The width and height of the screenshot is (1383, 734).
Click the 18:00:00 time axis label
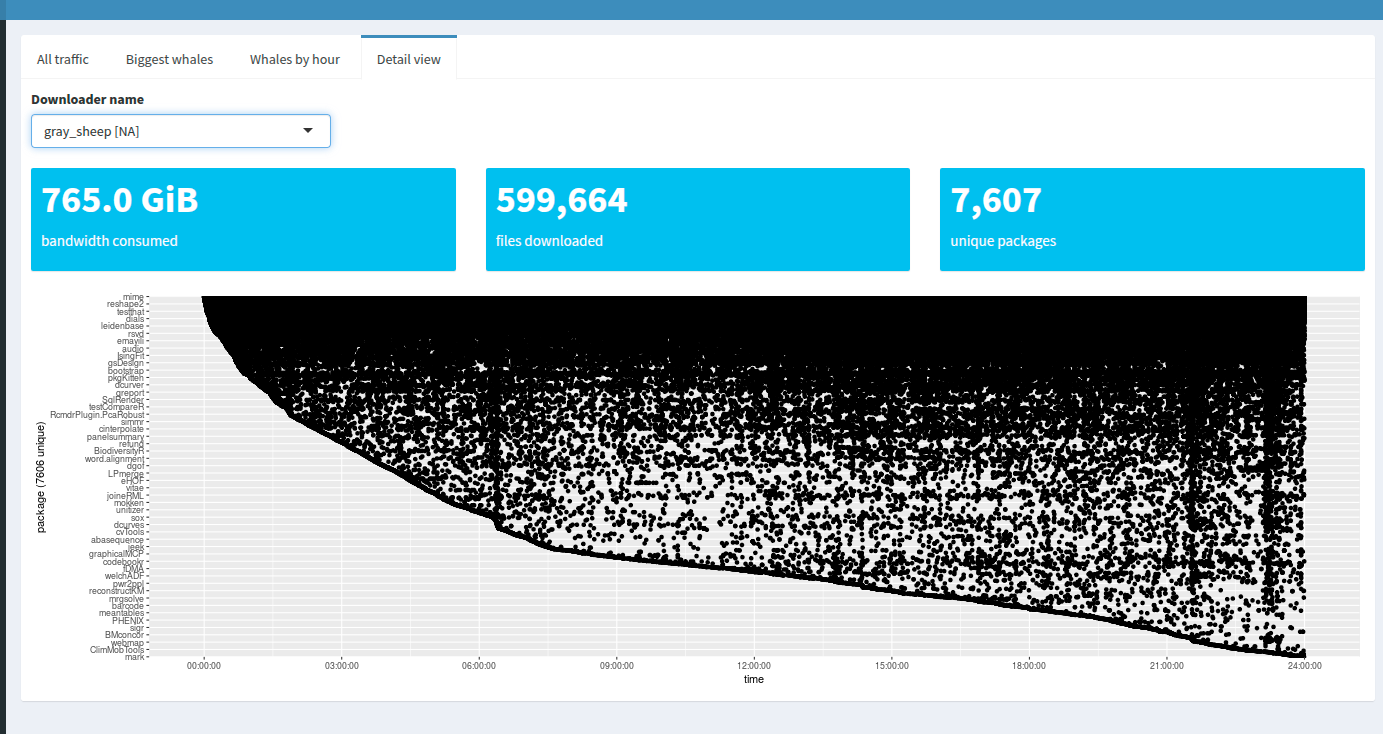coord(1029,665)
